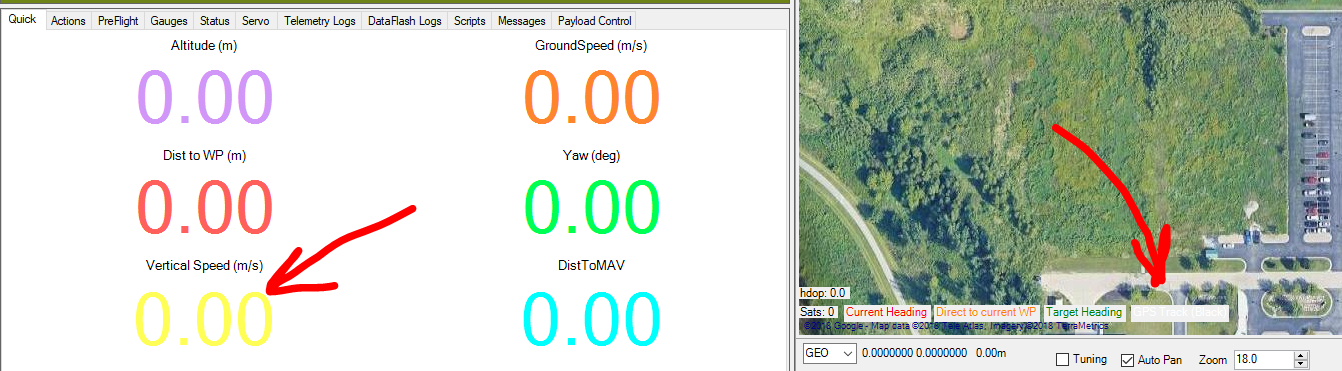Click the DistToMAV label
The height and width of the screenshot is (371, 1342).
pos(592,265)
